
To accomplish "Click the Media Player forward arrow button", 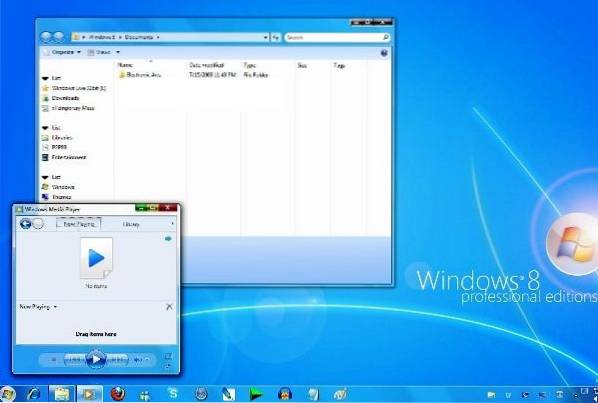I will pyautogui.click(x=38, y=224).
